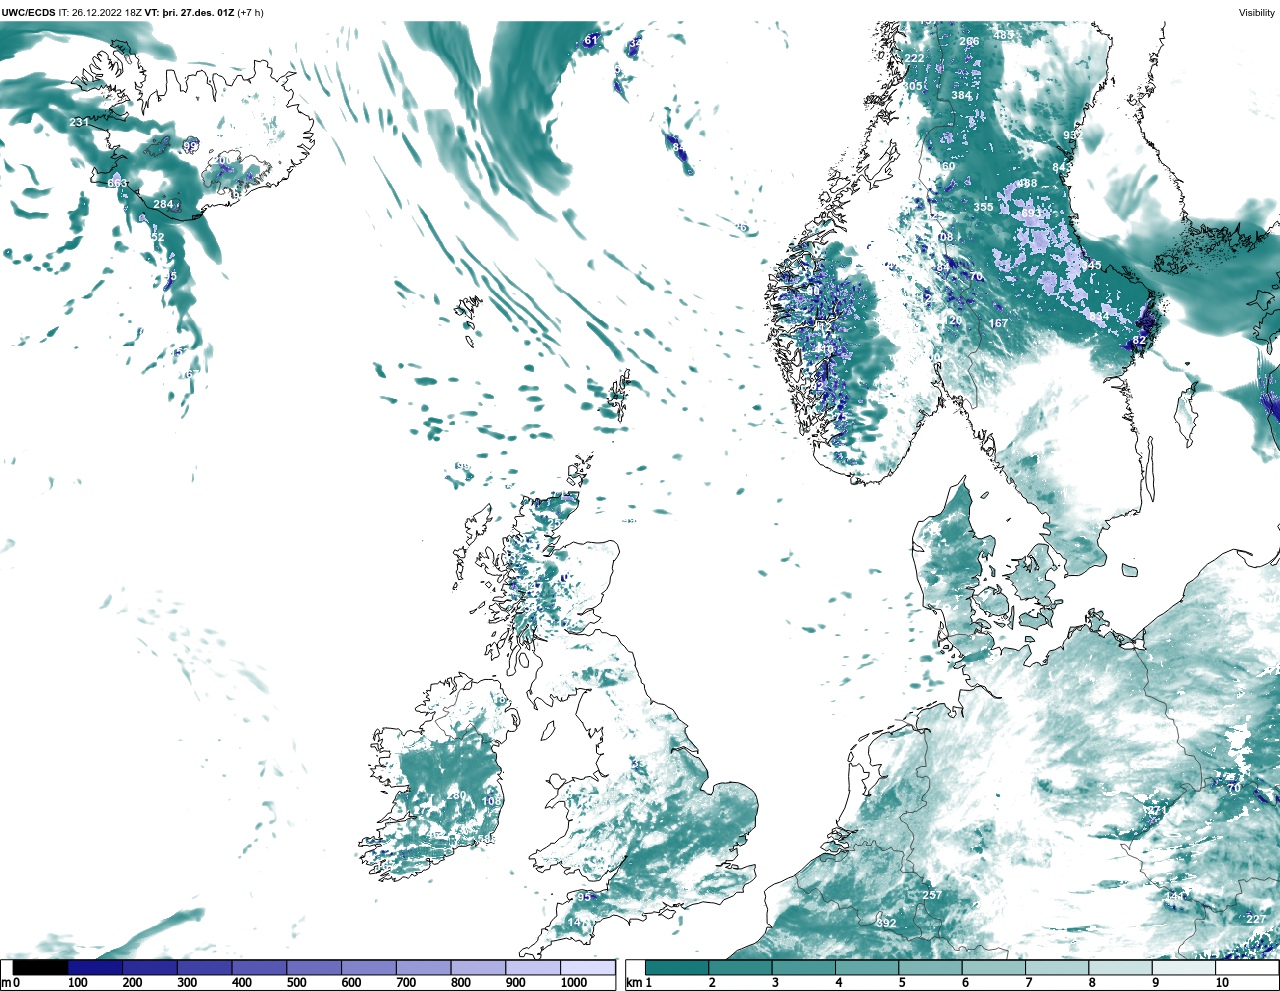Select the 100–200 m dark navy swatch
Image resolution: width=1280 pixels, height=991 pixels.
95,967
